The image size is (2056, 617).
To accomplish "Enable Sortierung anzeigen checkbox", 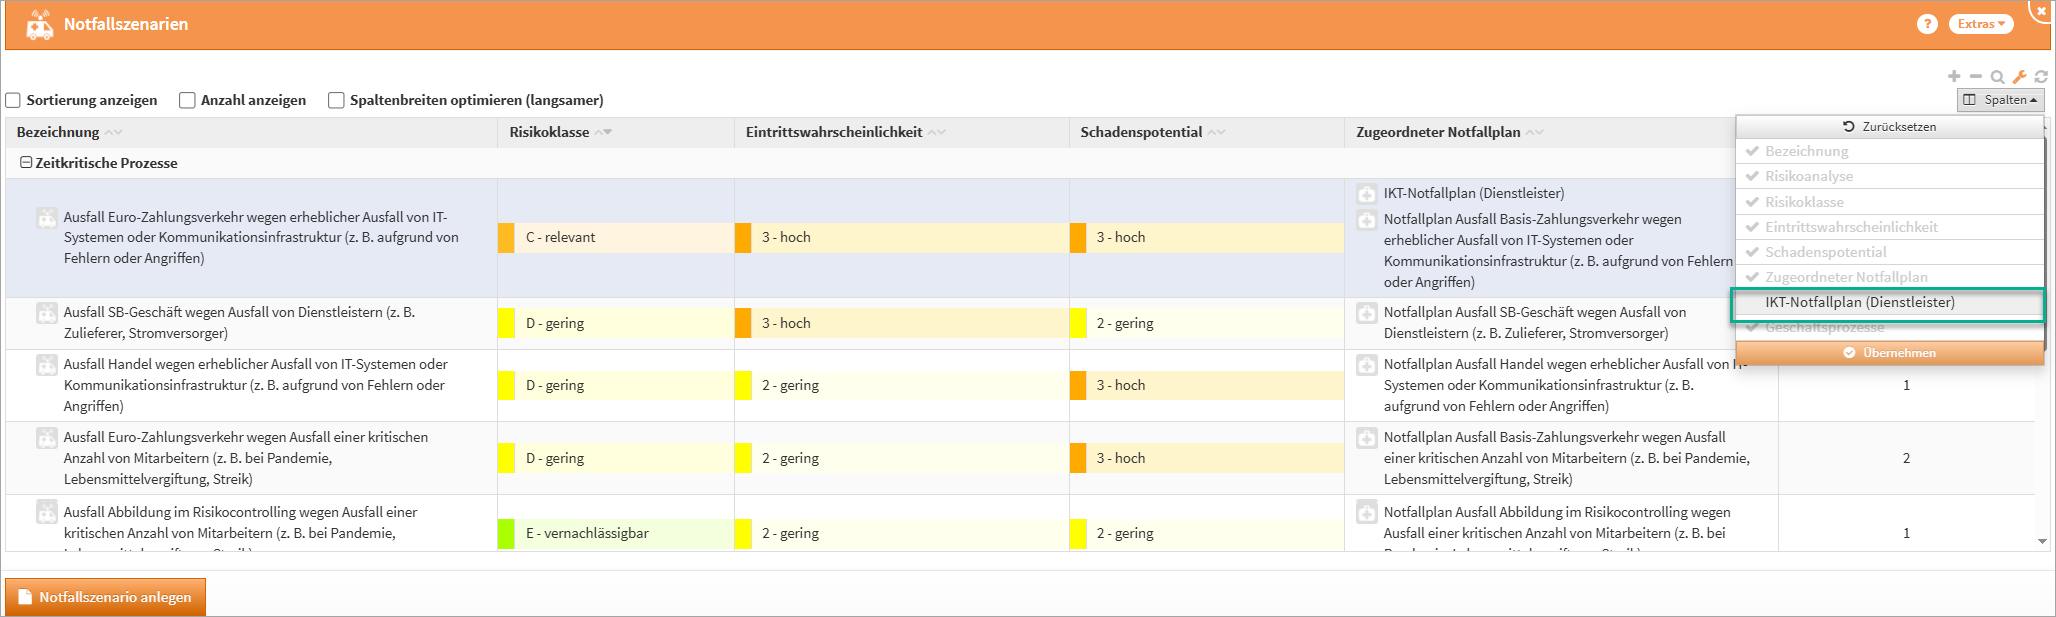I will (14, 100).
